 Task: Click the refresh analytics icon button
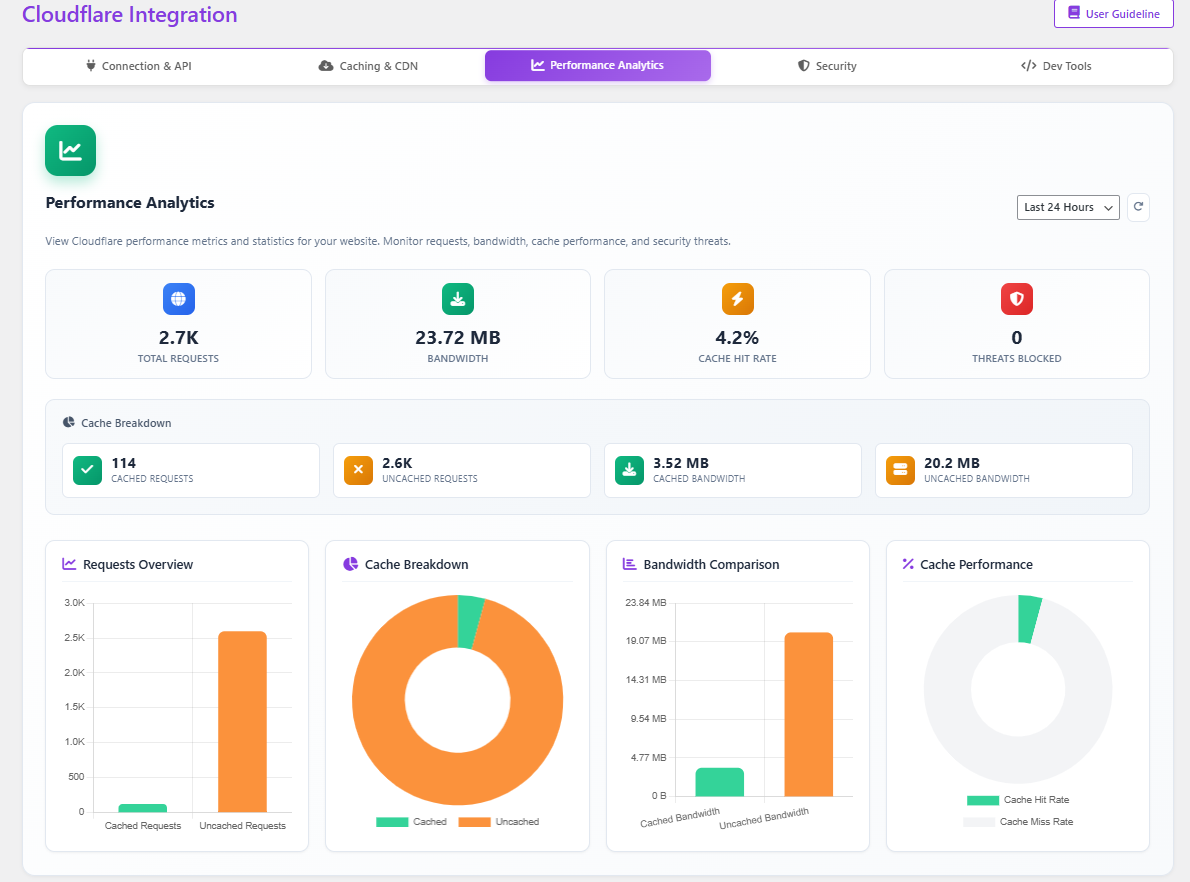click(x=1138, y=207)
